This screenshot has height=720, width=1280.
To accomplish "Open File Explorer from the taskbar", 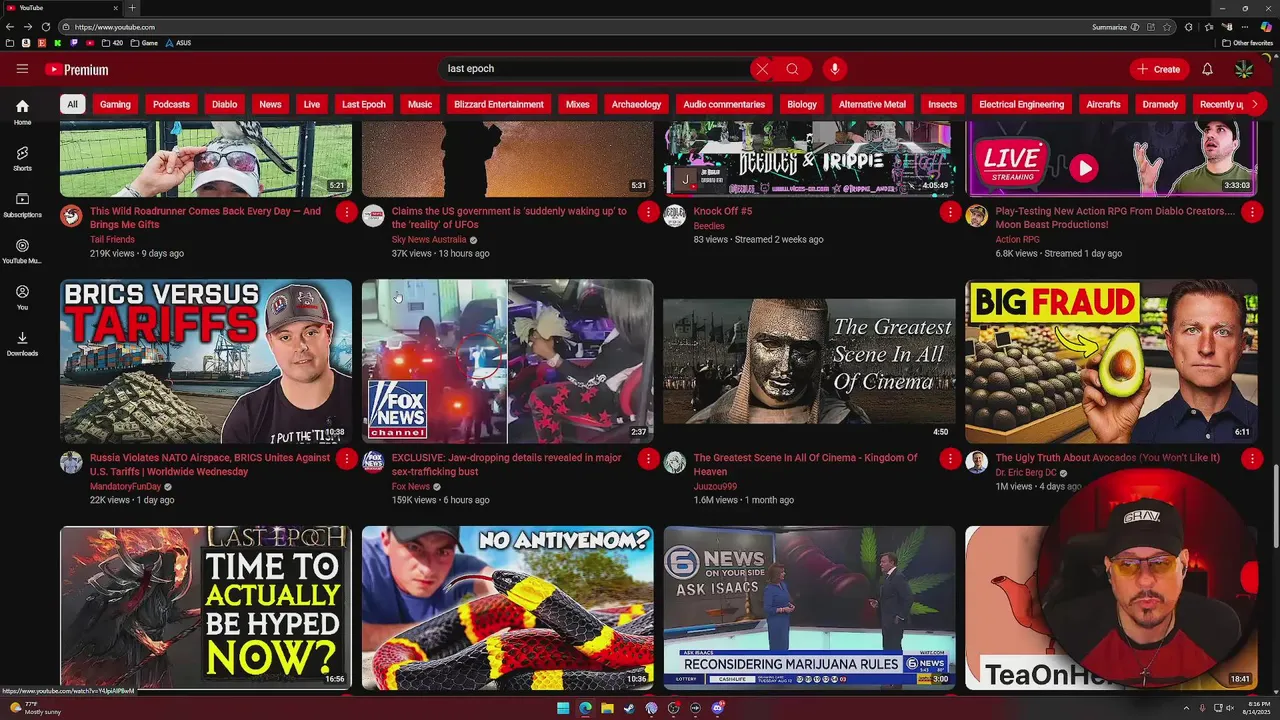I will [x=607, y=708].
